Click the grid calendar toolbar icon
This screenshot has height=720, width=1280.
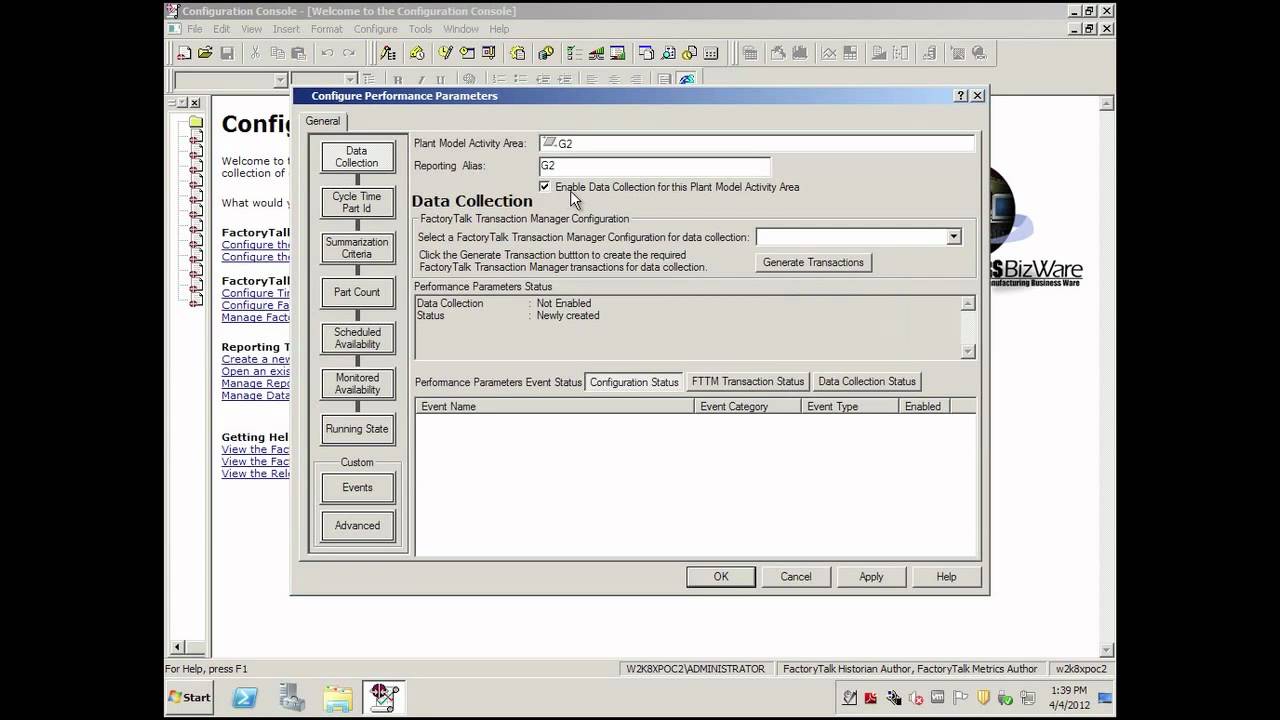[x=750, y=53]
